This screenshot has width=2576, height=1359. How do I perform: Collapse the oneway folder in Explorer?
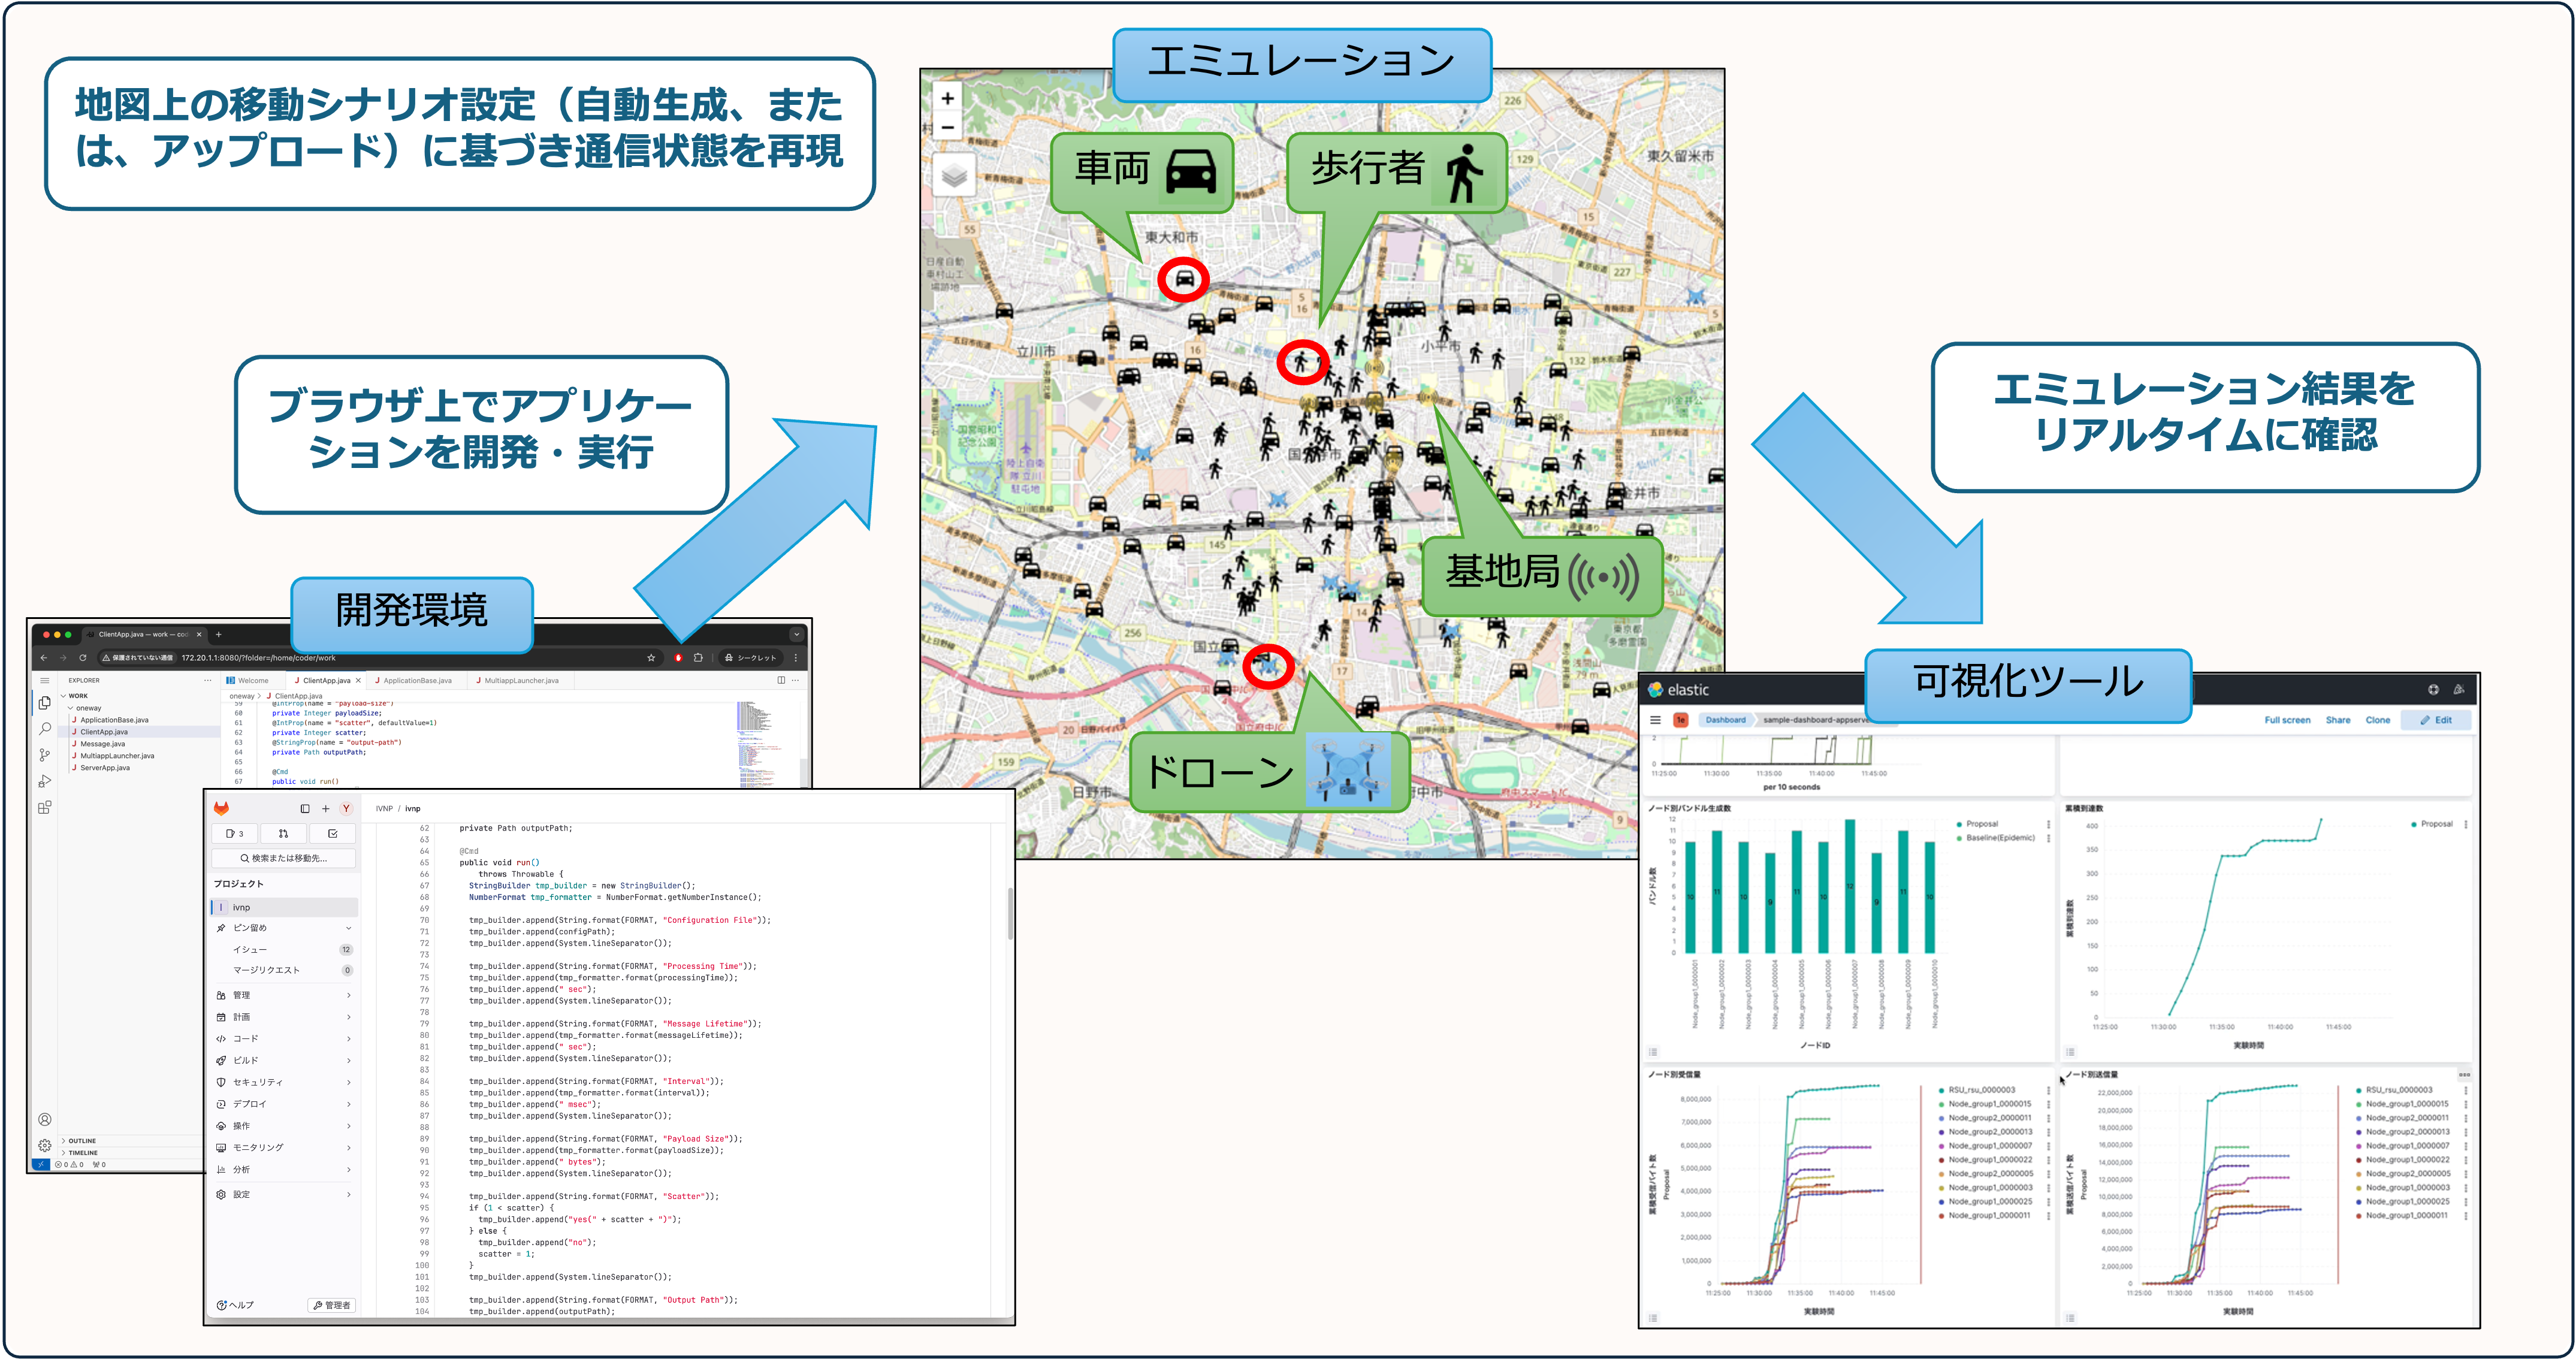[x=70, y=708]
